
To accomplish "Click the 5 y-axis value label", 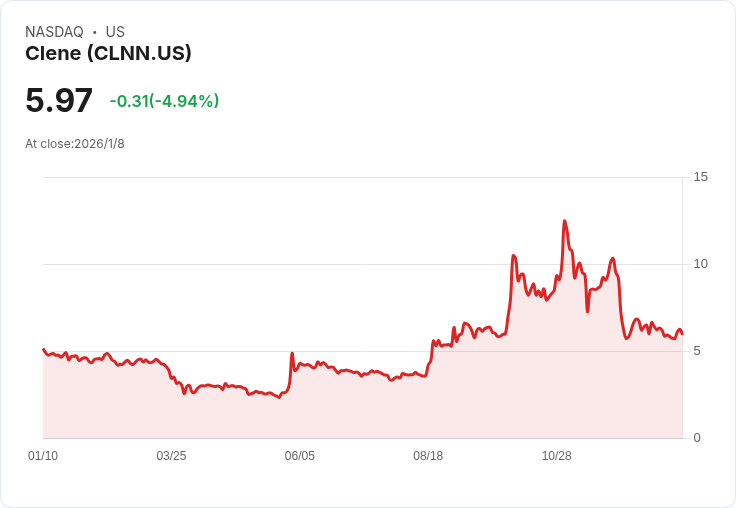I will point(697,351).
